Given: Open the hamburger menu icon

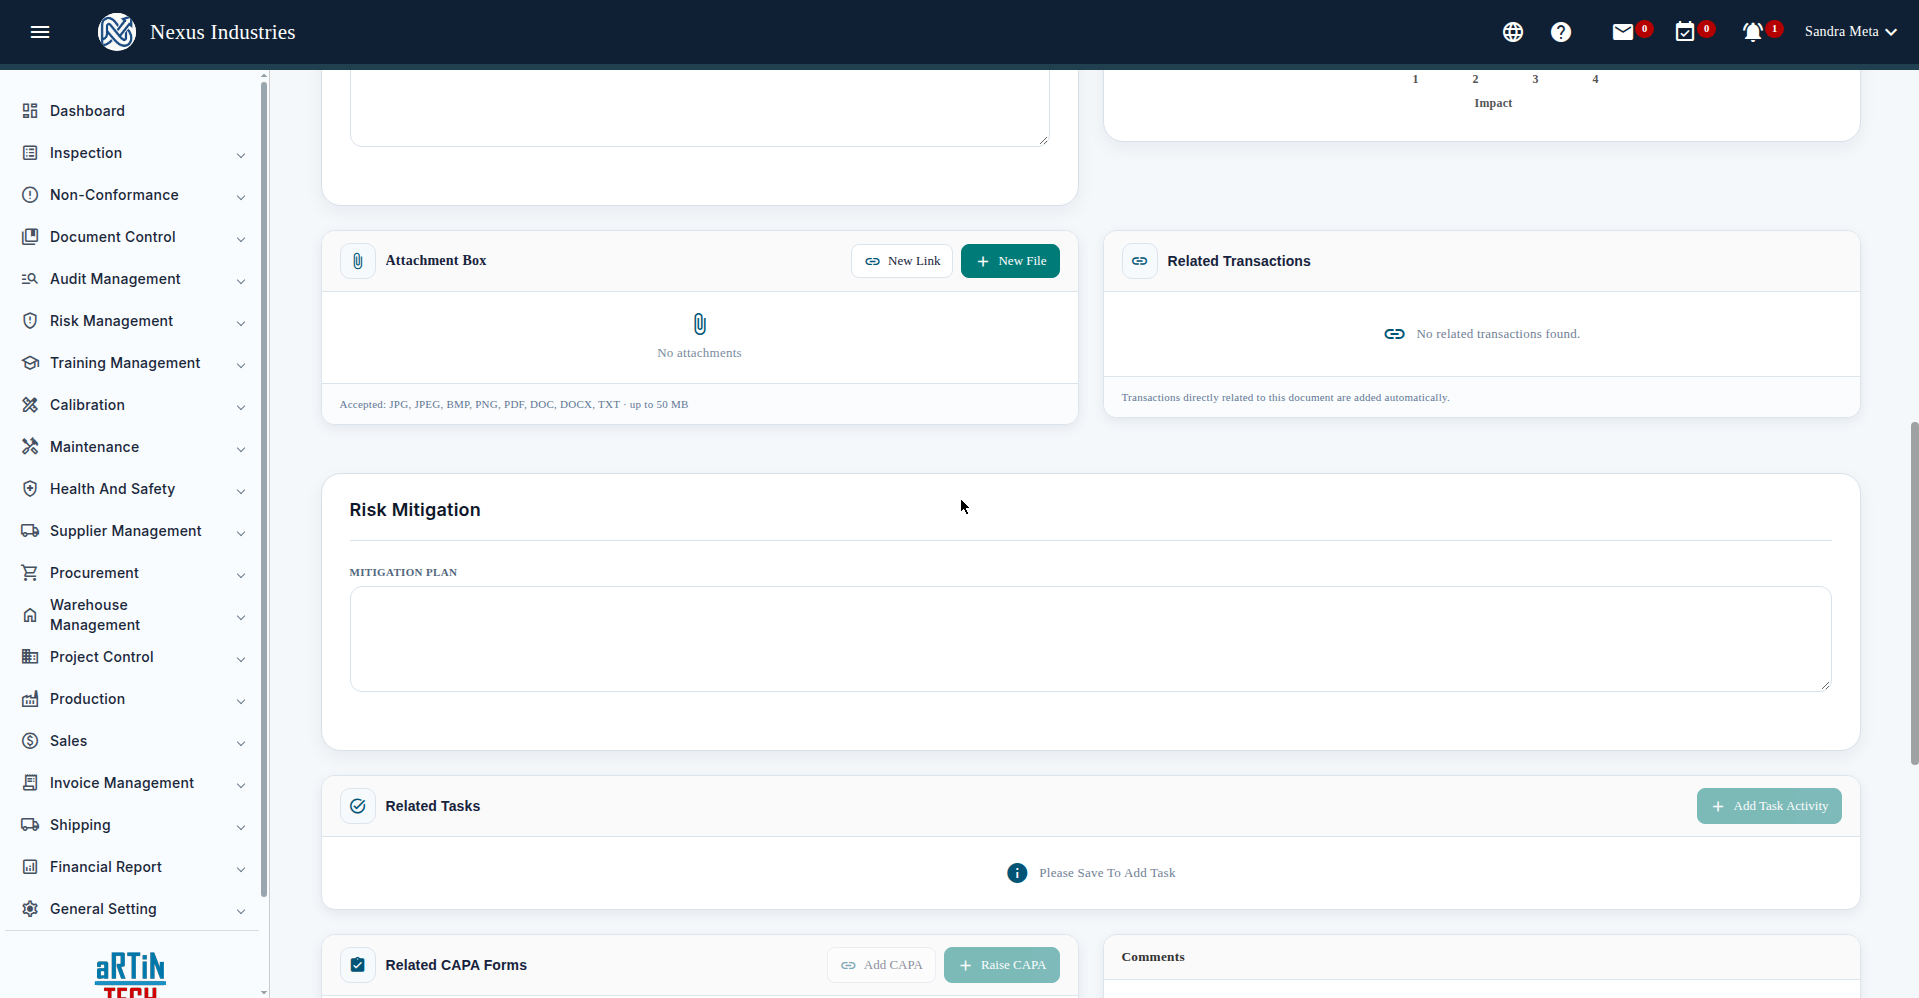Looking at the screenshot, I should (x=40, y=32).
